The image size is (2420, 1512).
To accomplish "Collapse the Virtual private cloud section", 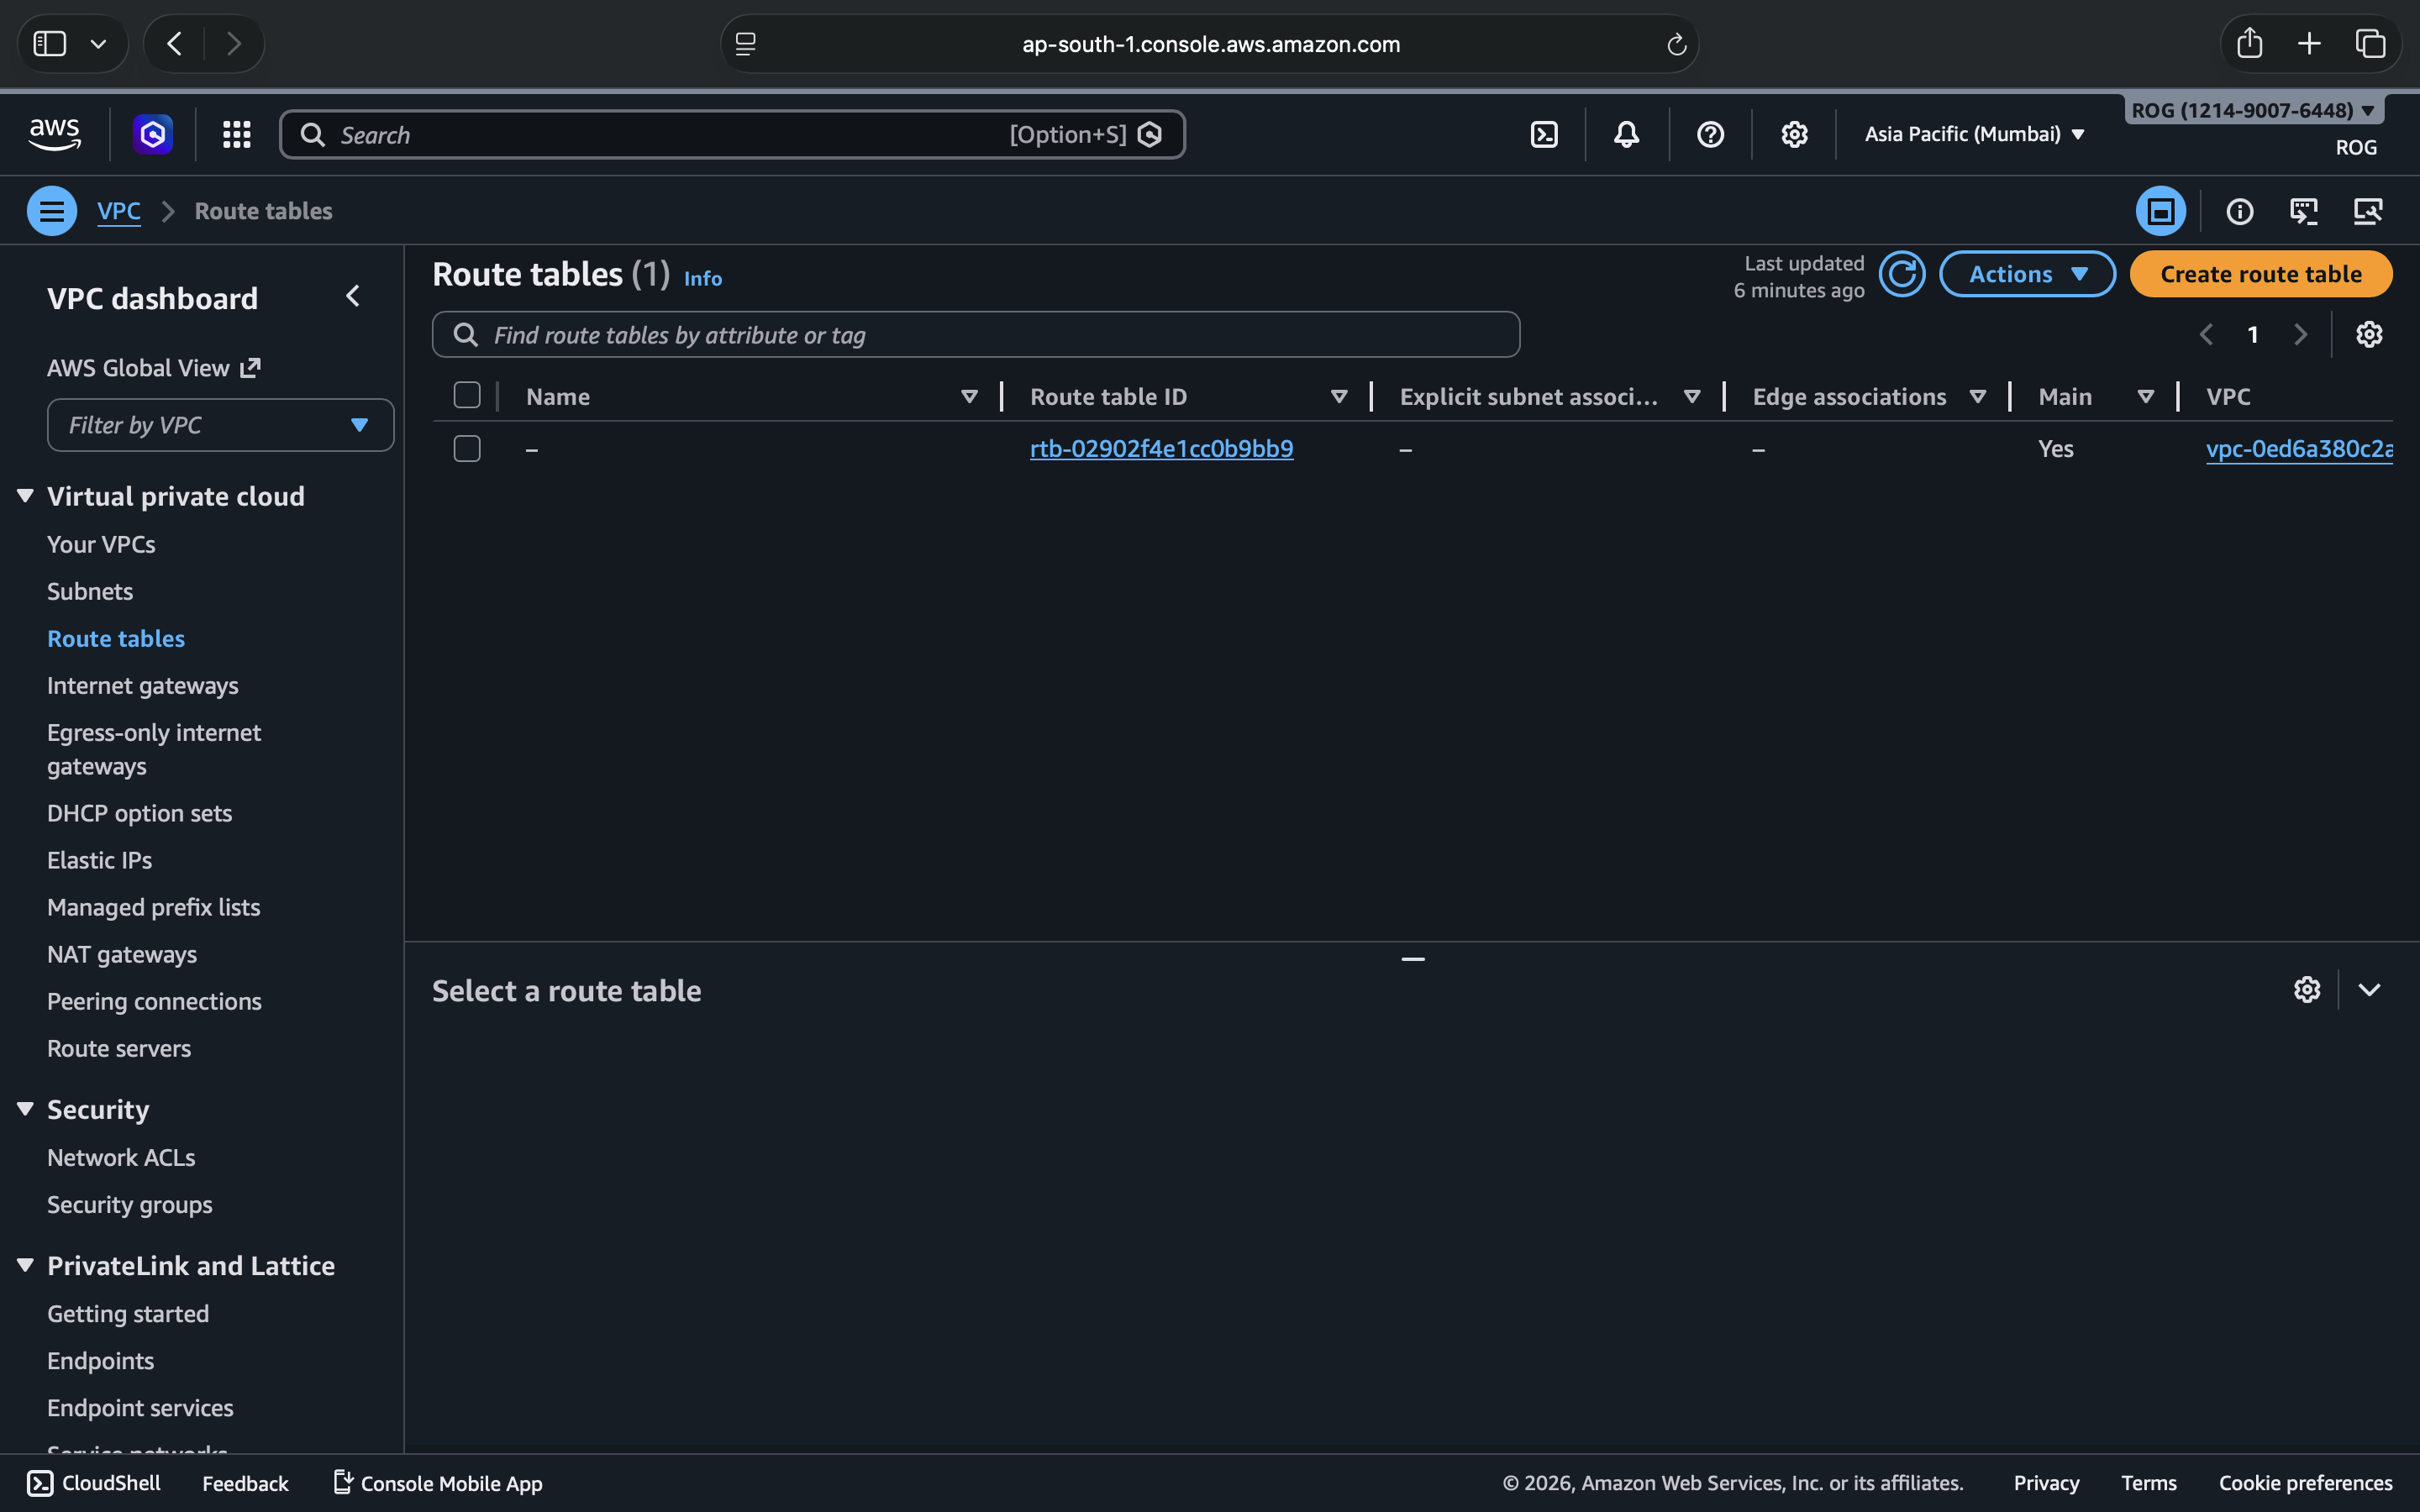I will coord(26,496).
